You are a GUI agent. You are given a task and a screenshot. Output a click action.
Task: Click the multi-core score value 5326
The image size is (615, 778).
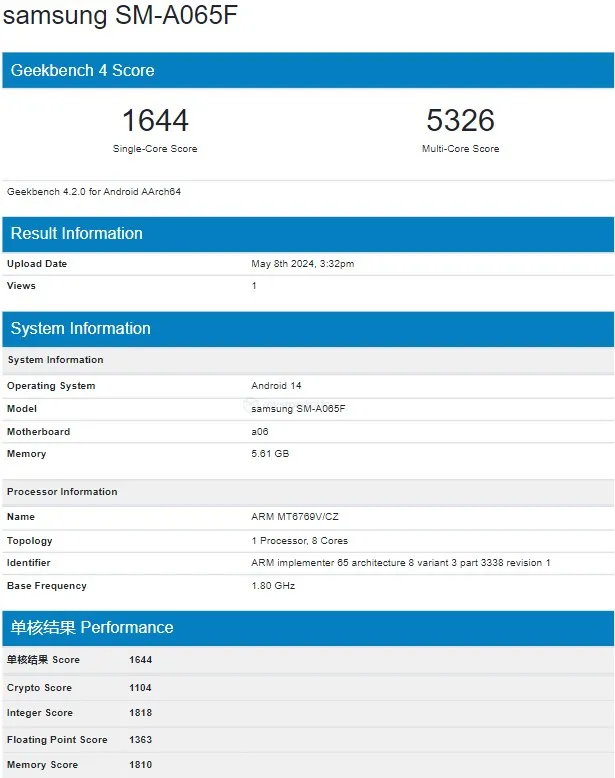tap(460, 121)
